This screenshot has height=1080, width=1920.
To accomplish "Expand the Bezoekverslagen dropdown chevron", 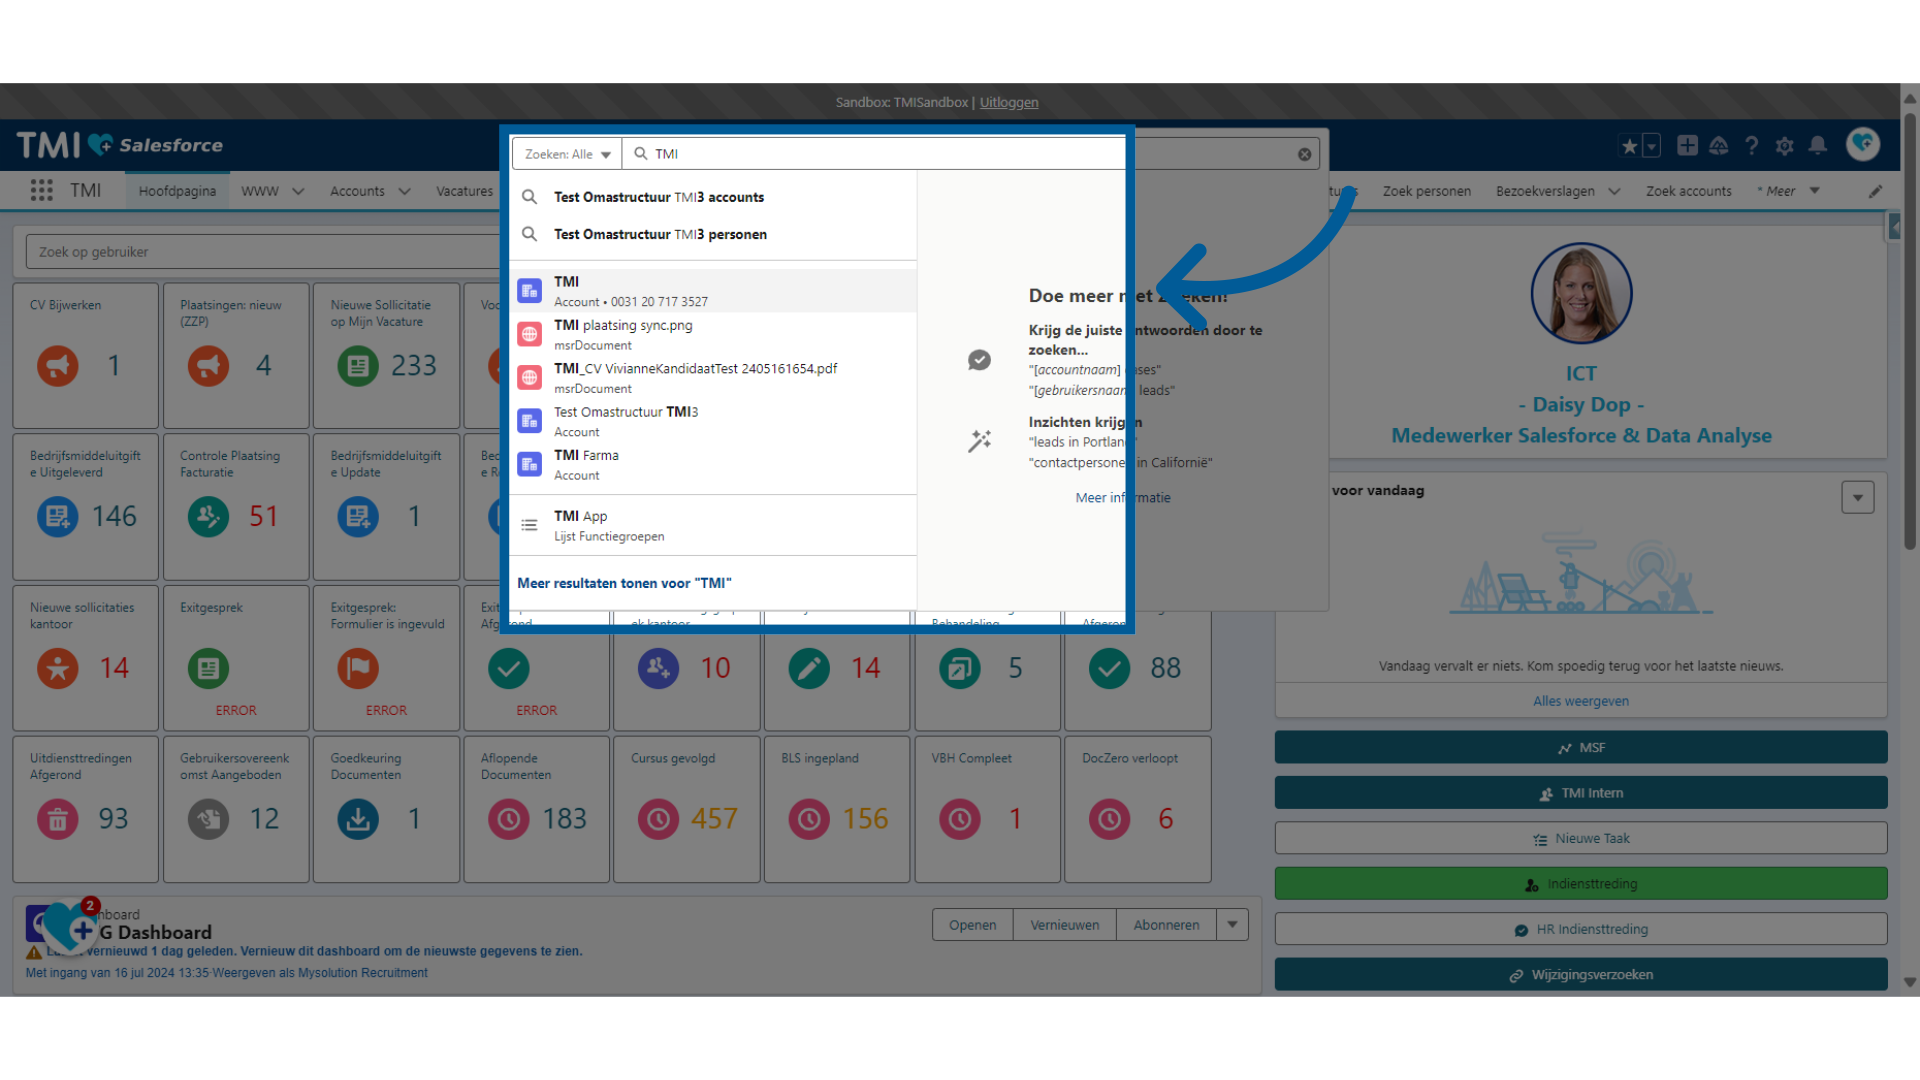I will pyautogui.click(x=1614, y=191).
